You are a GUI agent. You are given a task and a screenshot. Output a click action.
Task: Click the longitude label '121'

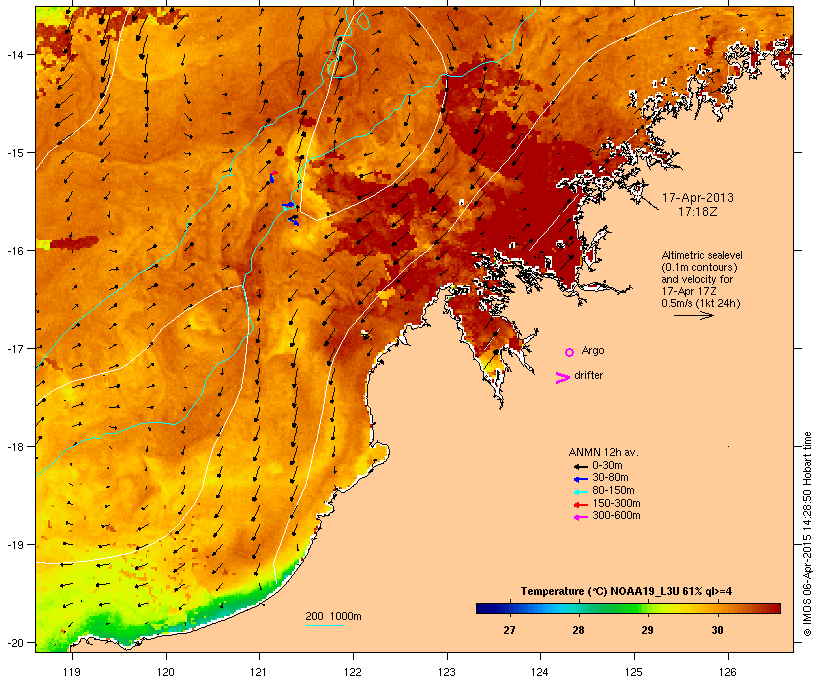point(259,672)
